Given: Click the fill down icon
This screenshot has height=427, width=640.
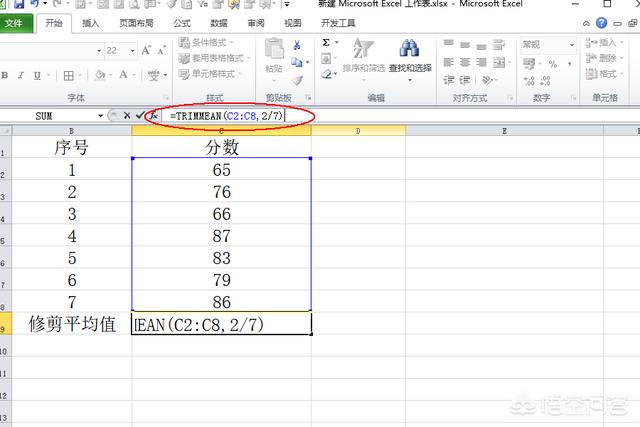Looking at the screenshot, I should coord(326,59).
